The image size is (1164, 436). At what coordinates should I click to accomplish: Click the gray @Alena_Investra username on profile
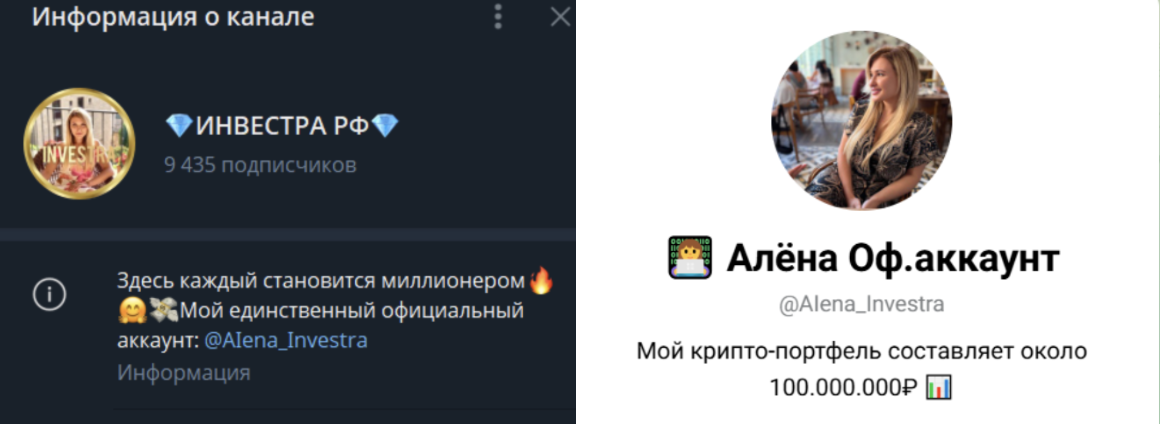861,305
